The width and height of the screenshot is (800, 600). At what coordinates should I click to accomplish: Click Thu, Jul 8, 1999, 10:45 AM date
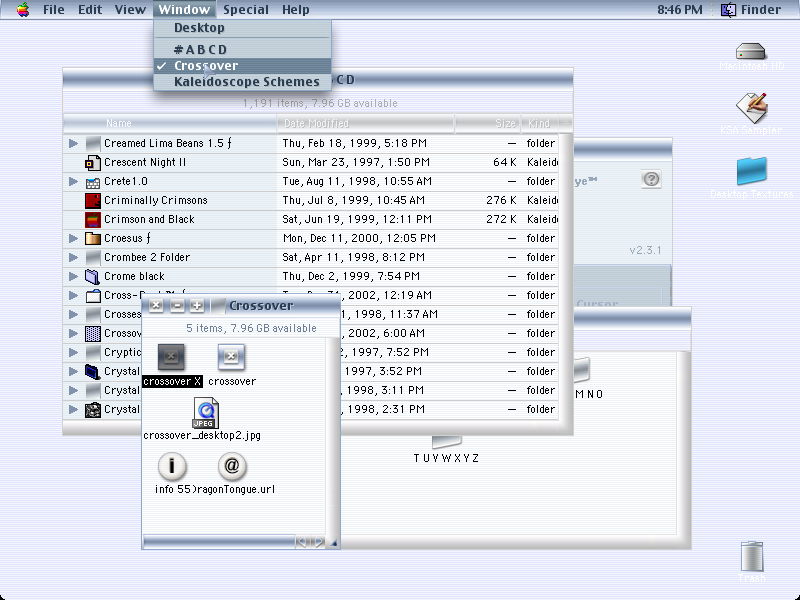[354, 201]
